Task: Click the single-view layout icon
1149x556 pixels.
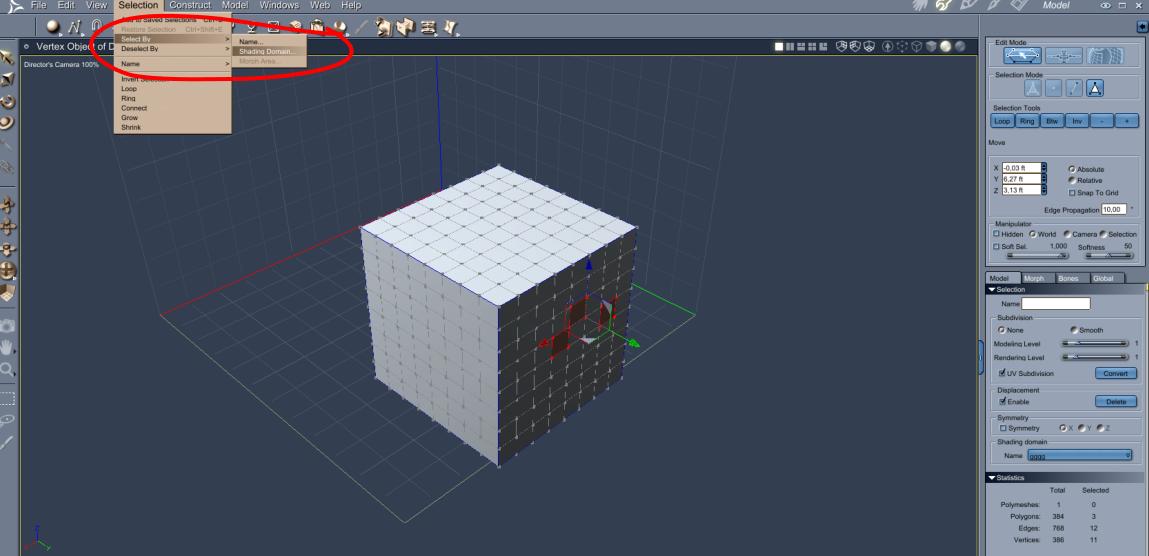Action: [779, 46]
